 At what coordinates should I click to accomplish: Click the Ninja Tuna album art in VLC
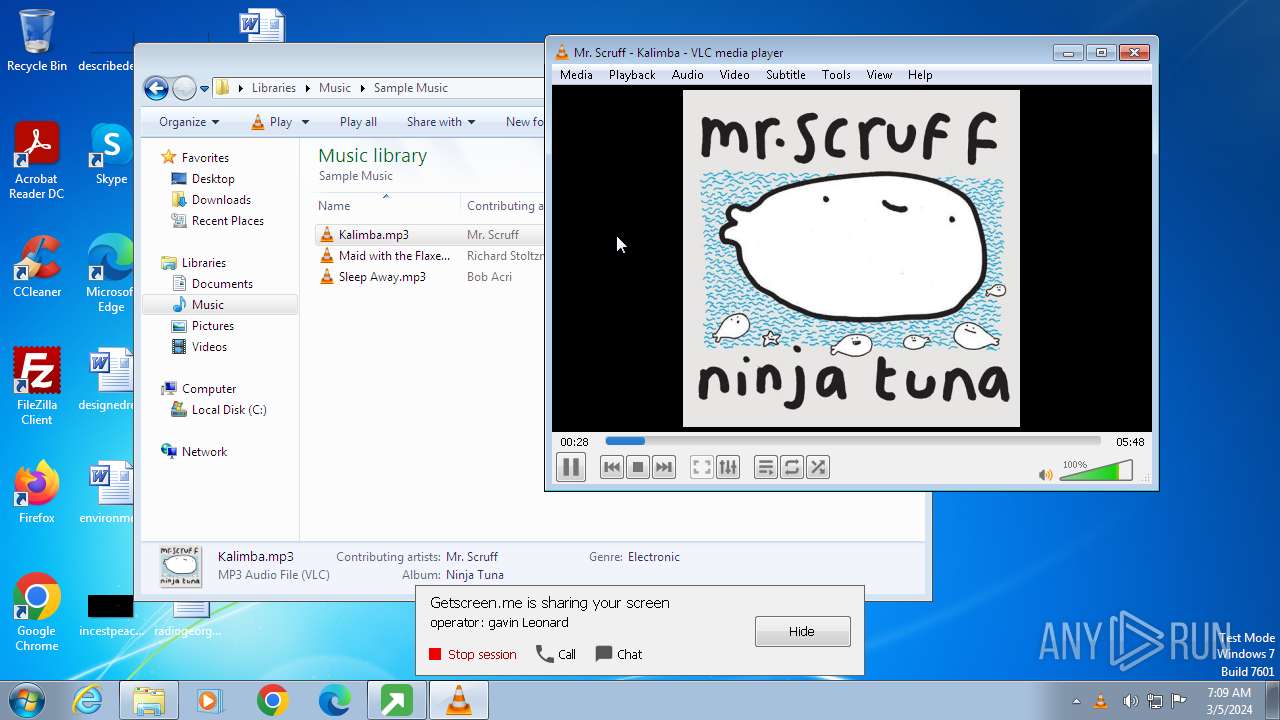tap(851, 259)
